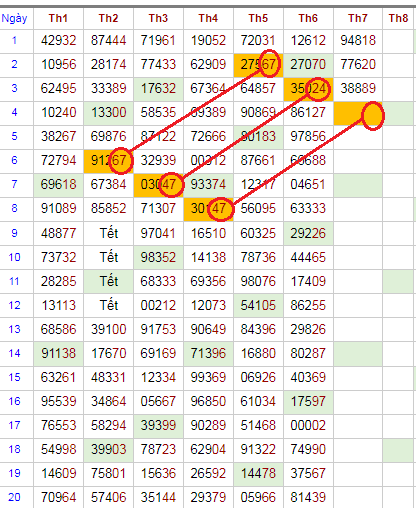Select day number 14 link
This screenshot has width=416, height=508.
coord(14,353)
